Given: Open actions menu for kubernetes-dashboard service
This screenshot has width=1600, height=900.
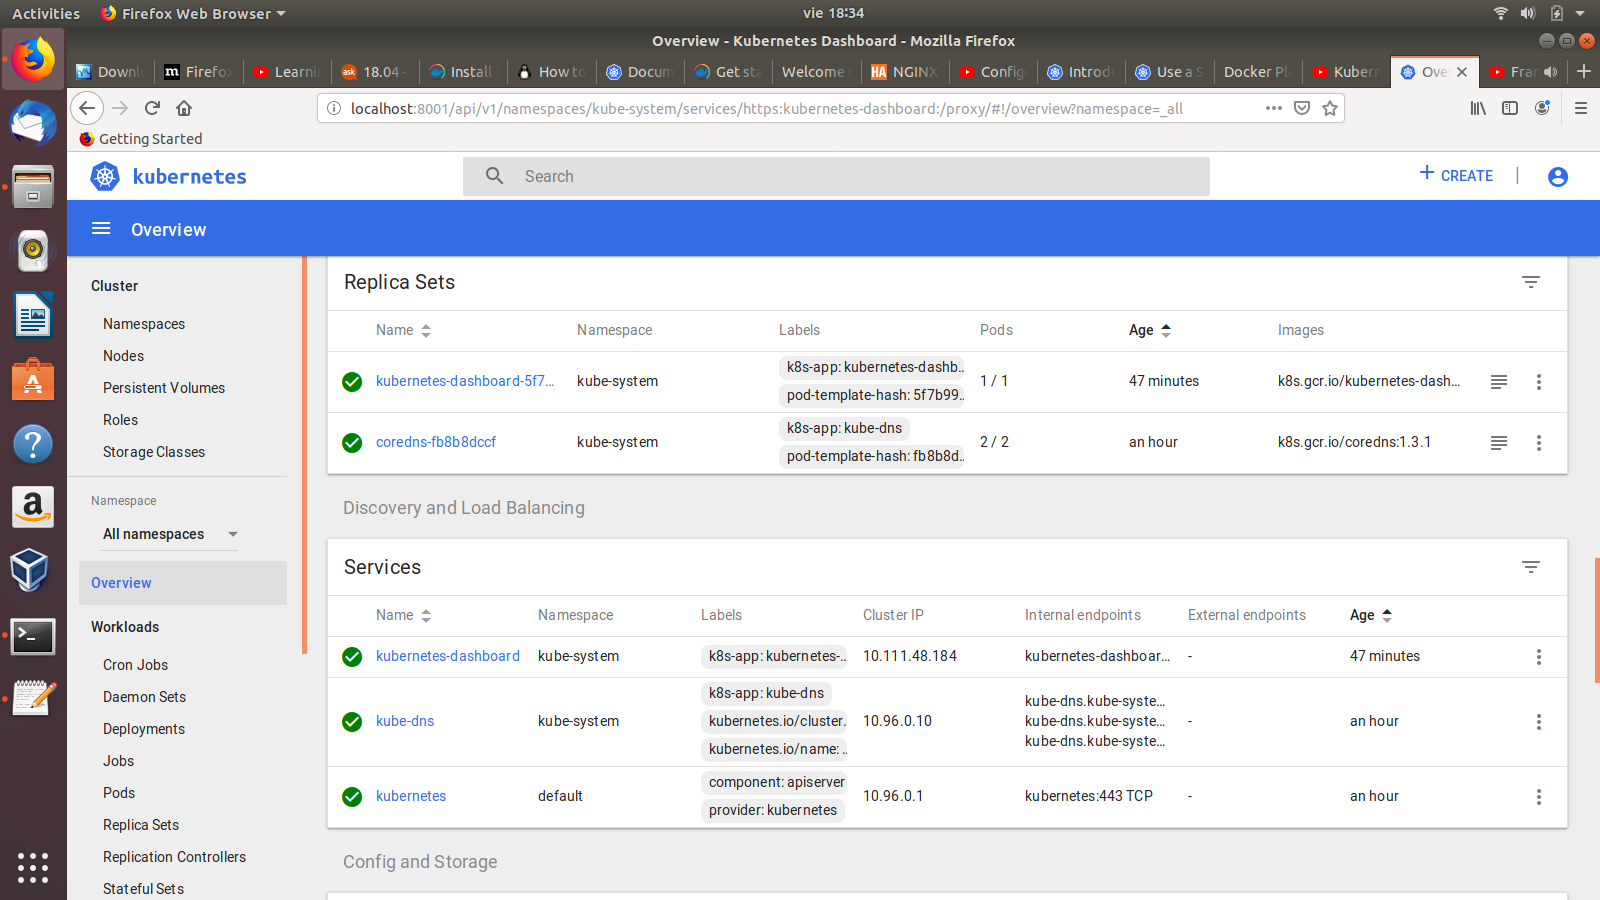Looking at the screenshot, I should pos(1538,657).
